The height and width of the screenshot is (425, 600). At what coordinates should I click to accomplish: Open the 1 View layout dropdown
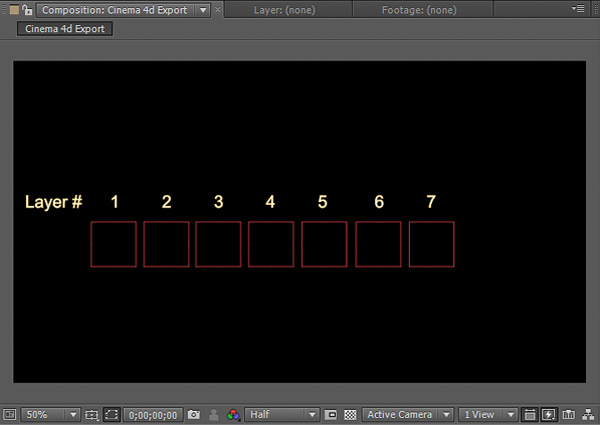(488, 415)
